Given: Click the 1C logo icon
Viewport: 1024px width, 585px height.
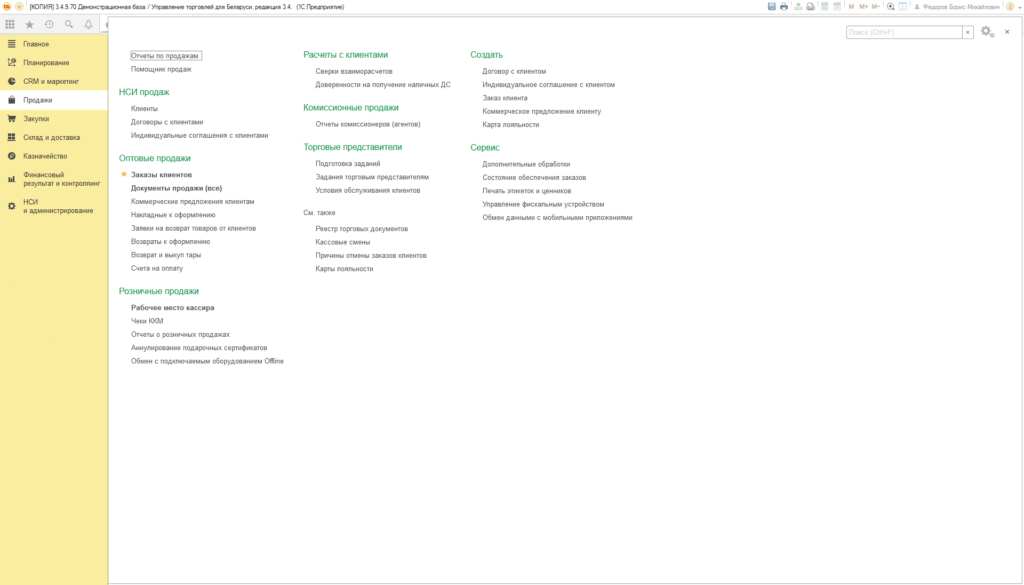Looking at the screenshot, I should [7, 7].
